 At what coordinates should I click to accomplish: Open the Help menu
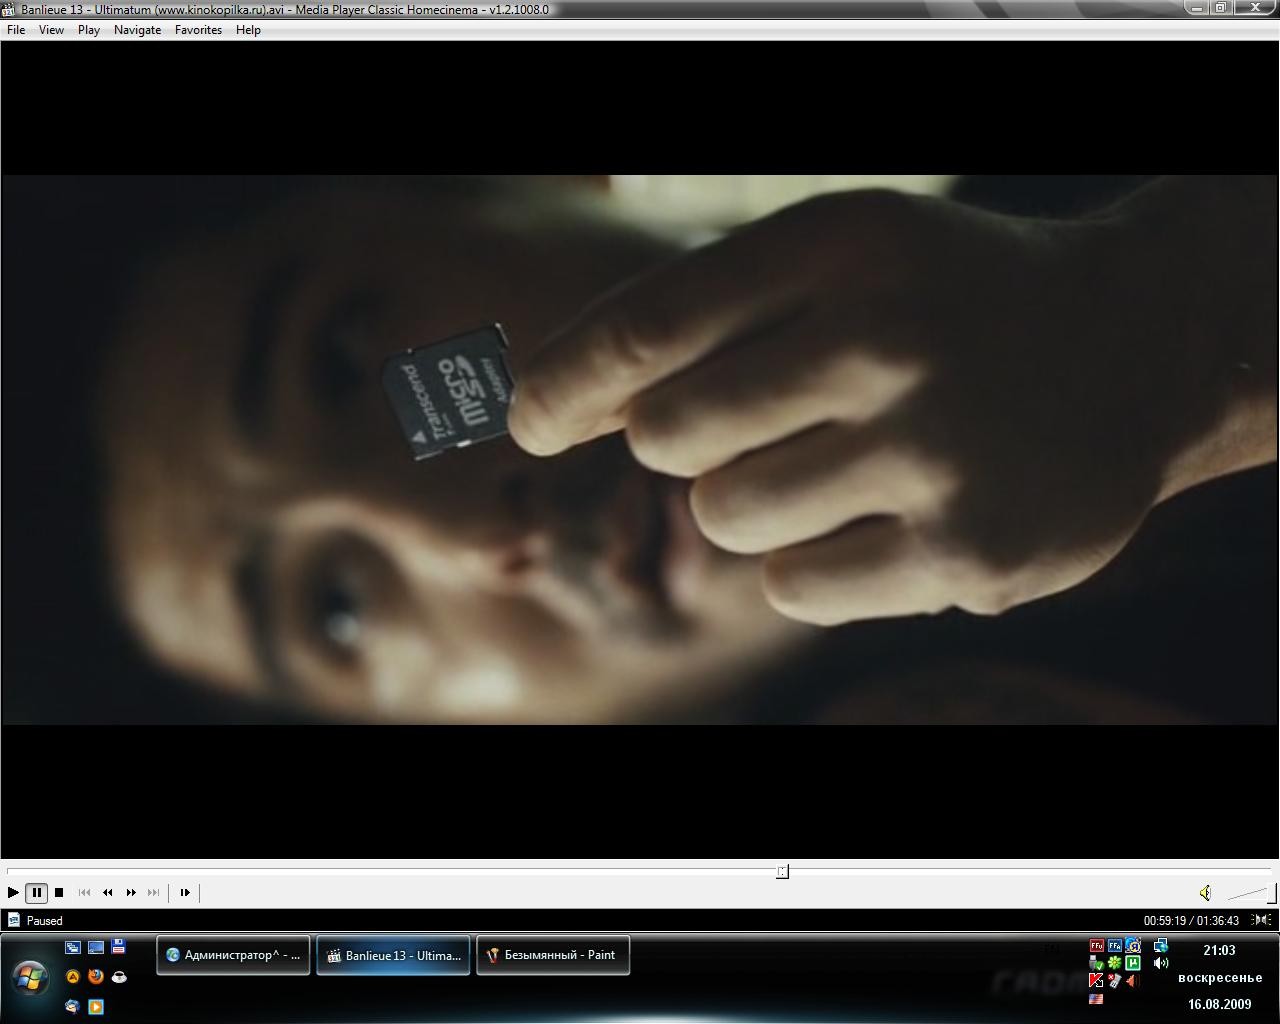coord(248,30)
